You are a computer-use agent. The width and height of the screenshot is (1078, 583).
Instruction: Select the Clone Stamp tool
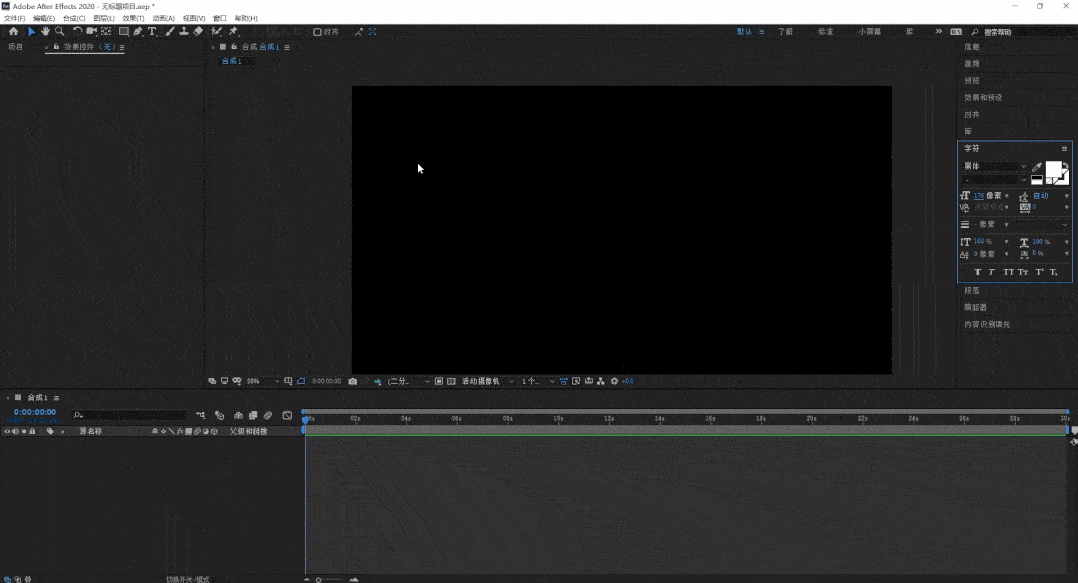point(184,32)
